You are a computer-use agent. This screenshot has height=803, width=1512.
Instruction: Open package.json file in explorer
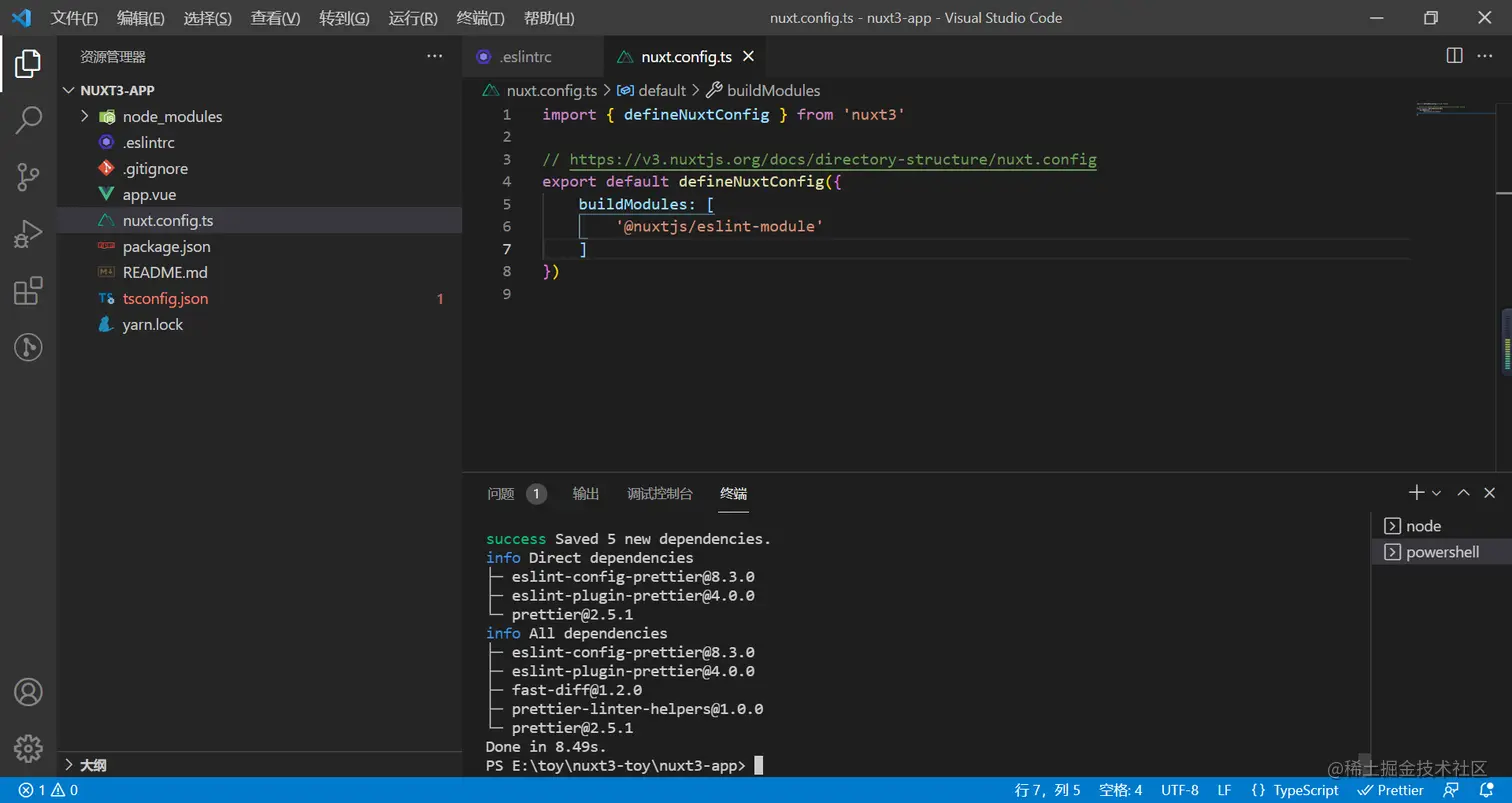(x=260, y=246)
